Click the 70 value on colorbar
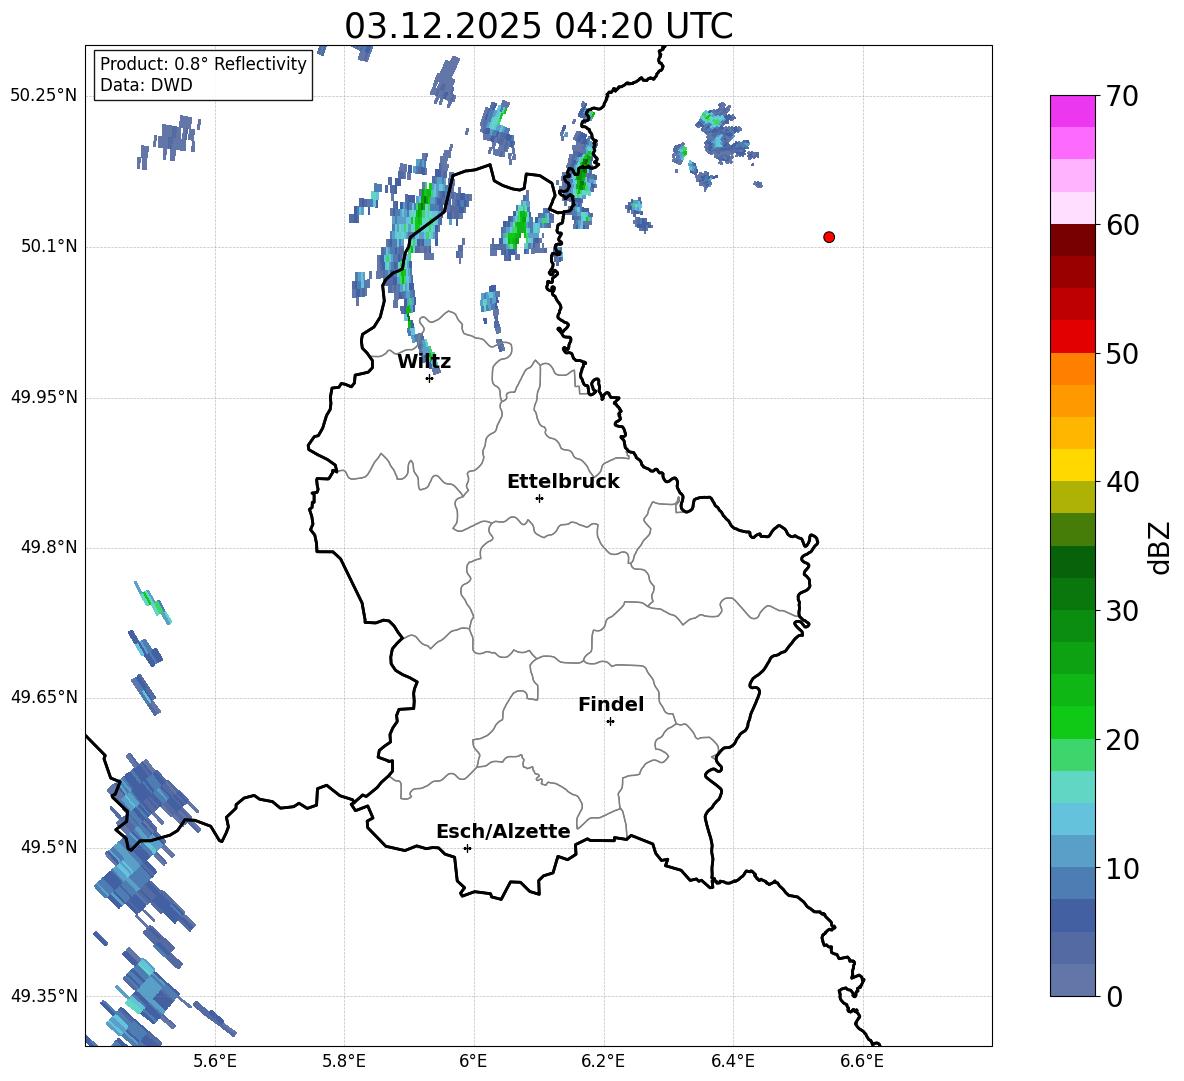Screen dimensions: 1184x1081 (x=1122, y=96)
